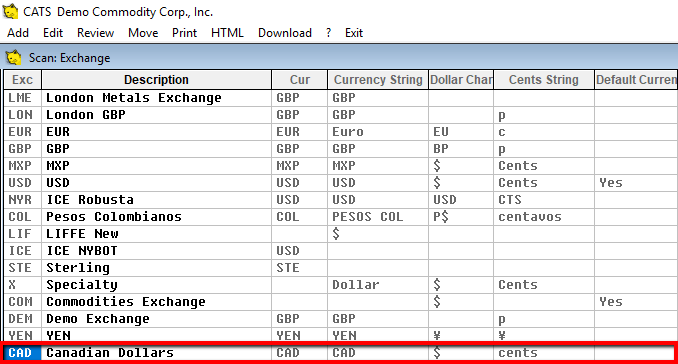
Task: Click the Dollar Char column header
Action: click(x=461, y=80)
